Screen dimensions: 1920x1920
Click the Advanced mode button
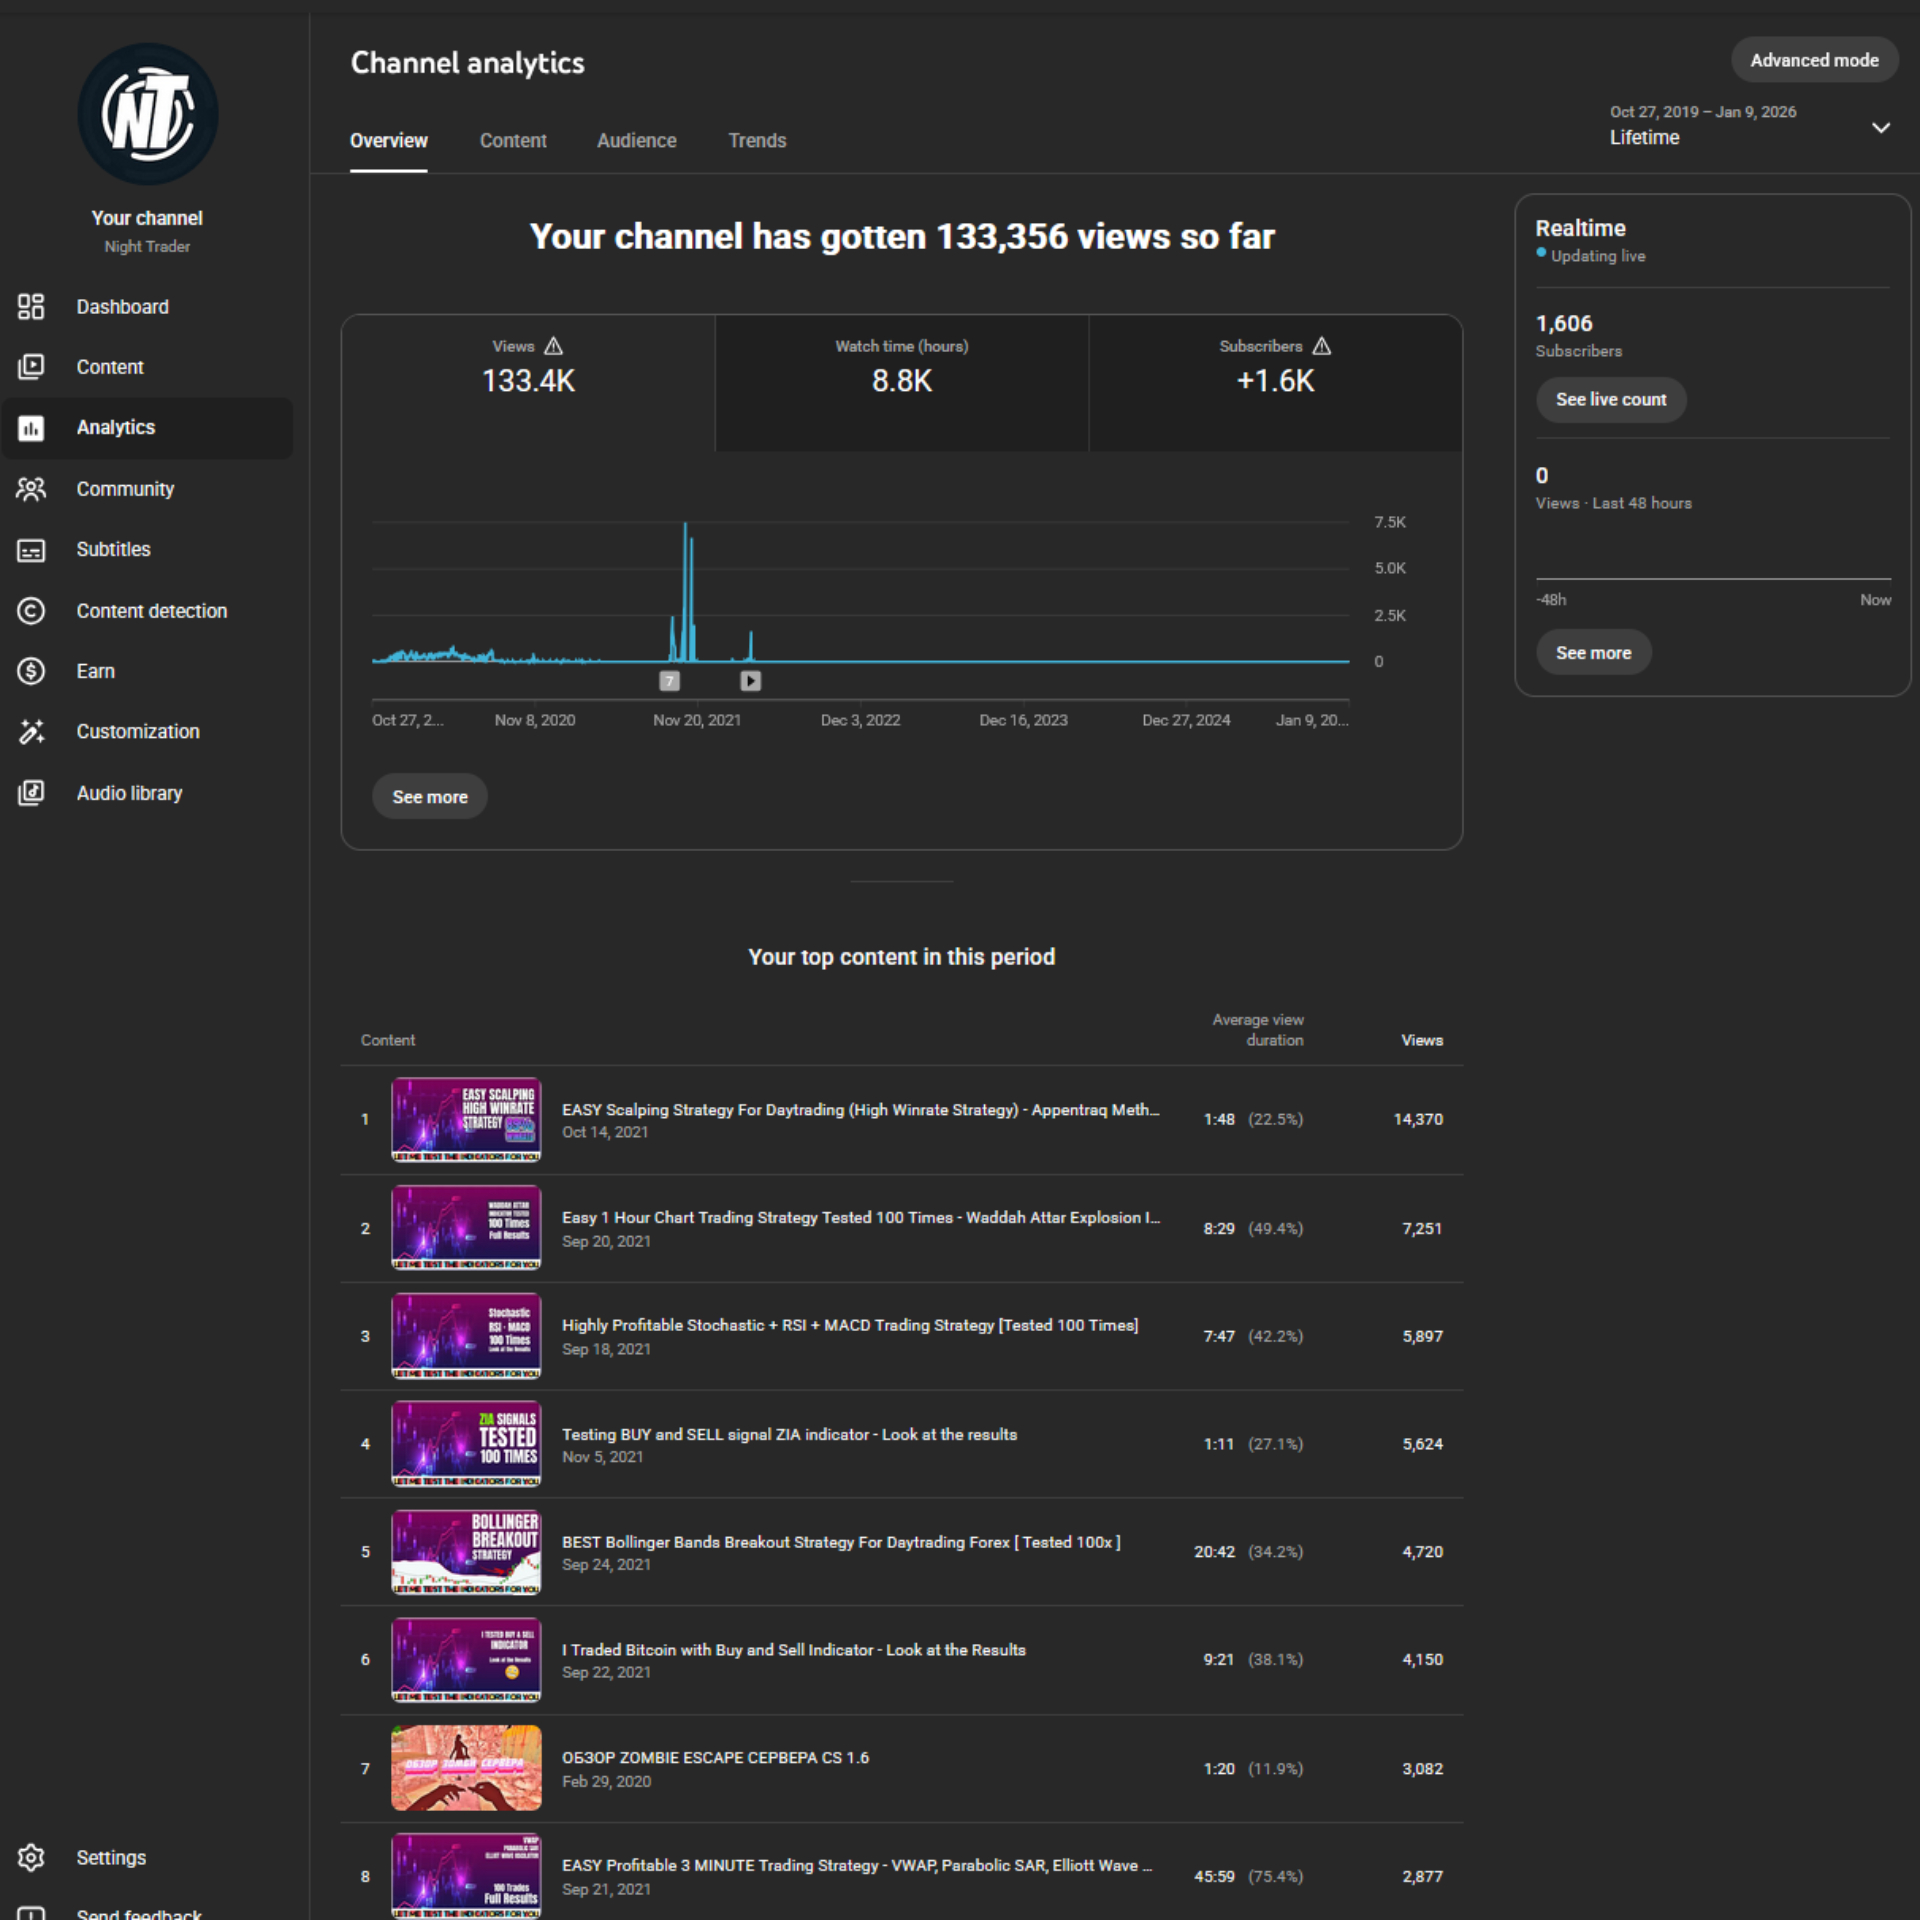(1814, 60)
